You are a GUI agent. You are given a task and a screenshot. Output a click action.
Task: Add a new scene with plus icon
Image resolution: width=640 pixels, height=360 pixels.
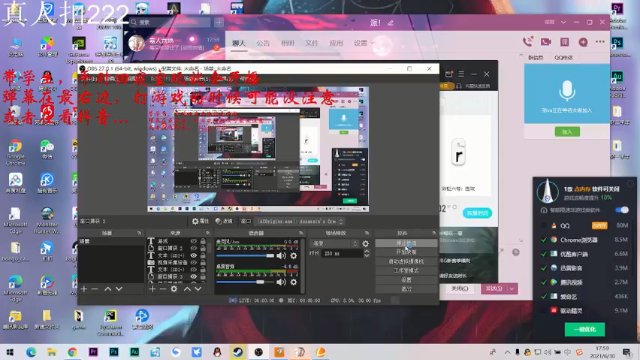pyautogui.click(x=84, y=289)
